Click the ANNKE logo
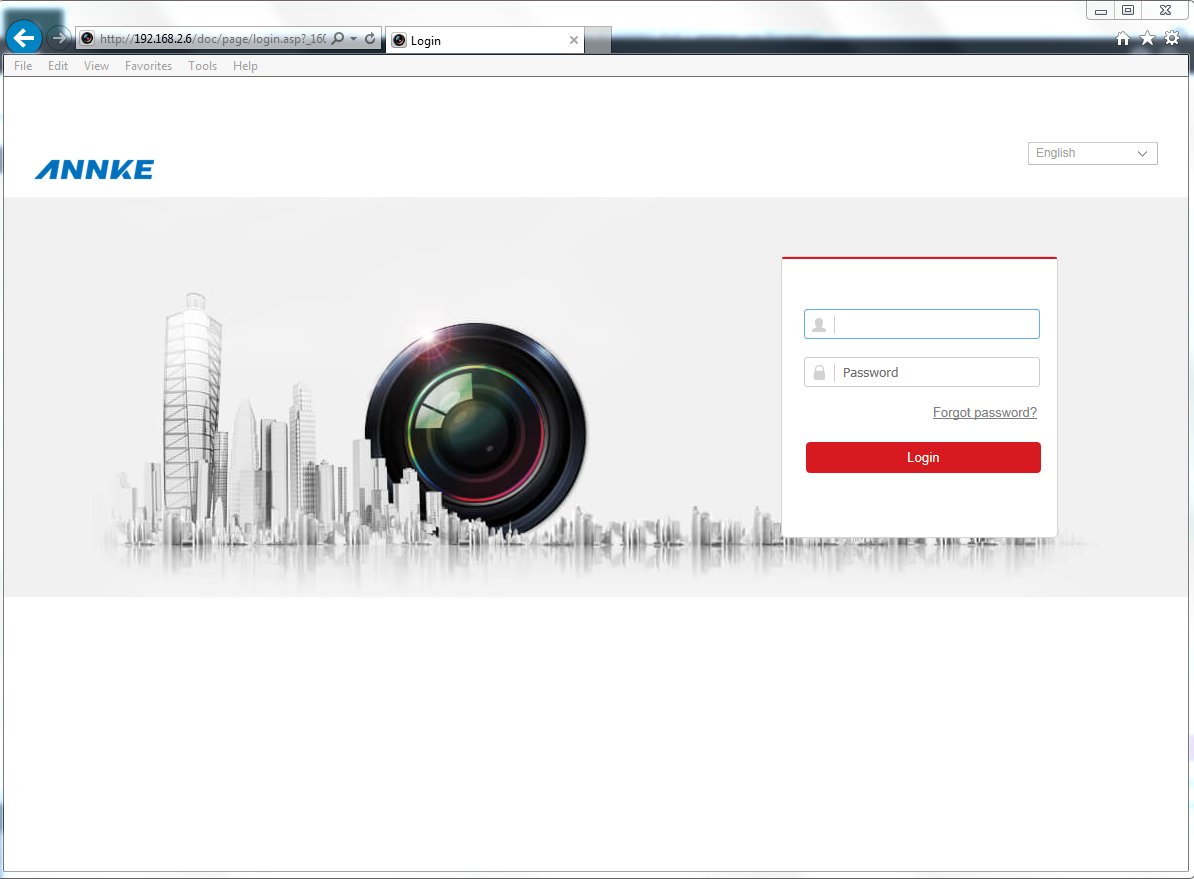Screen dimensions: 1194x879 coord(94,170)
